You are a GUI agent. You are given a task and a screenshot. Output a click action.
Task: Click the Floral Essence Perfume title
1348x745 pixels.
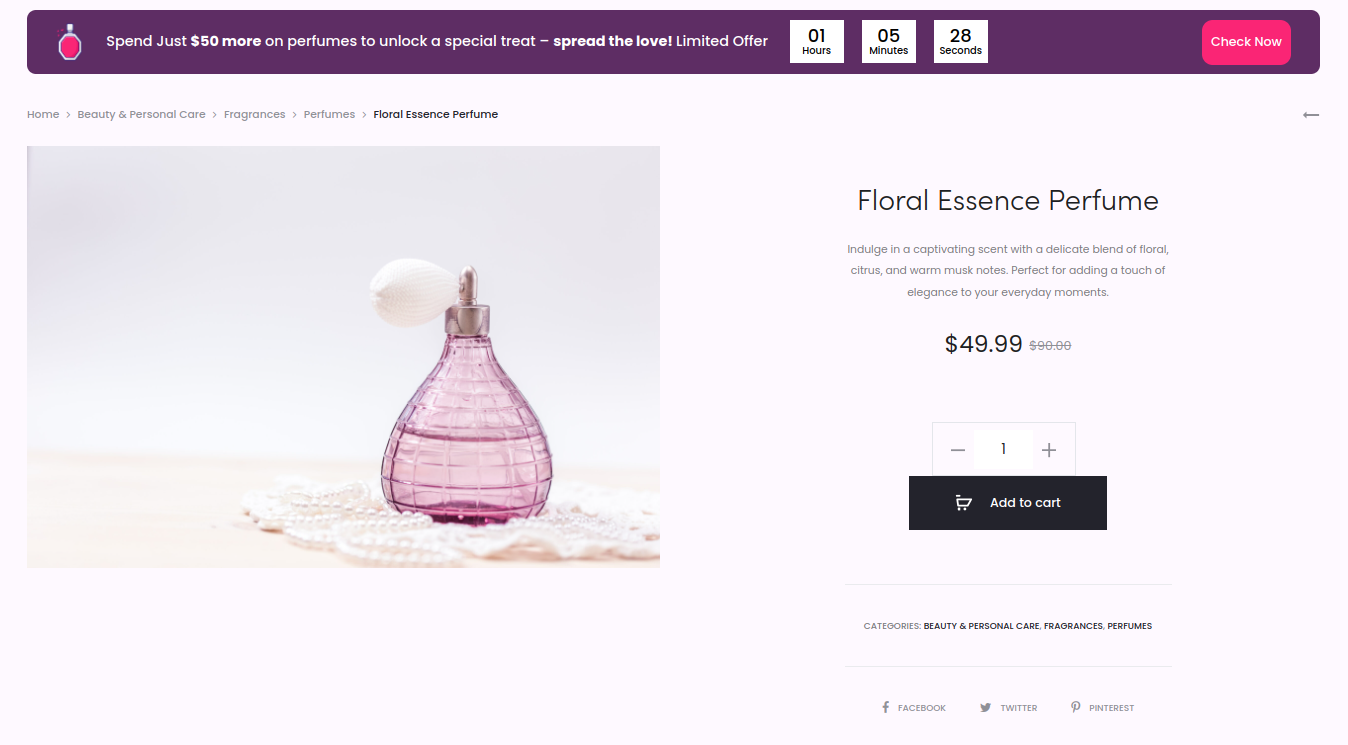1007,201
